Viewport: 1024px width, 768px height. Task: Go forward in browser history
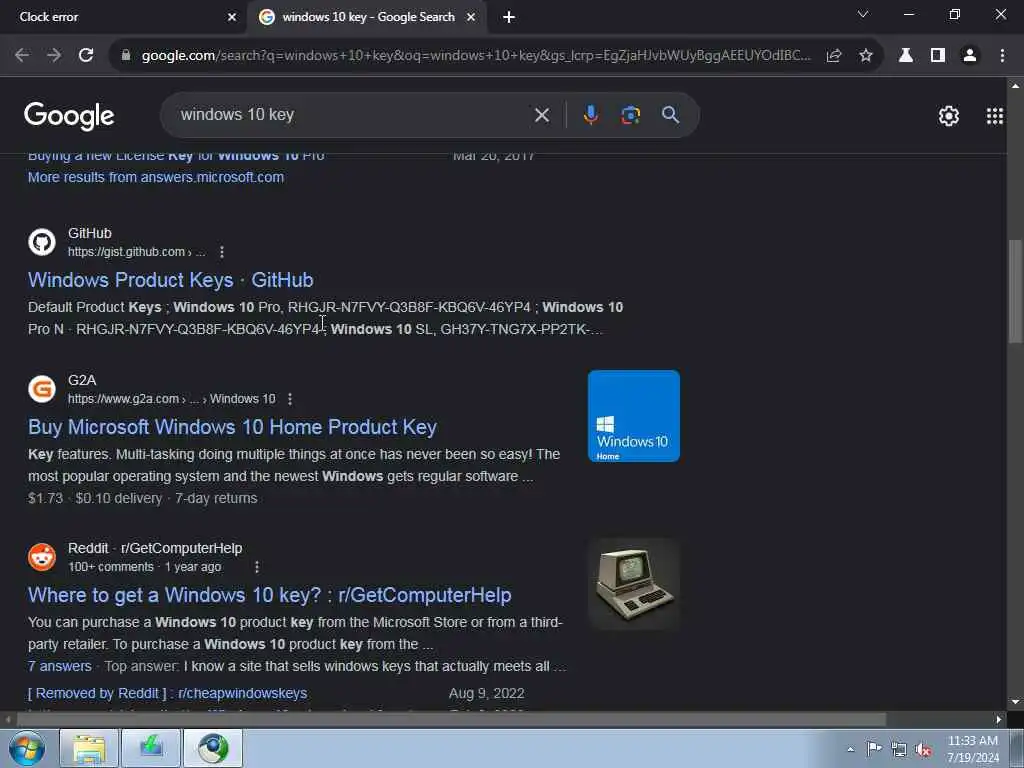tap(54, 56)
